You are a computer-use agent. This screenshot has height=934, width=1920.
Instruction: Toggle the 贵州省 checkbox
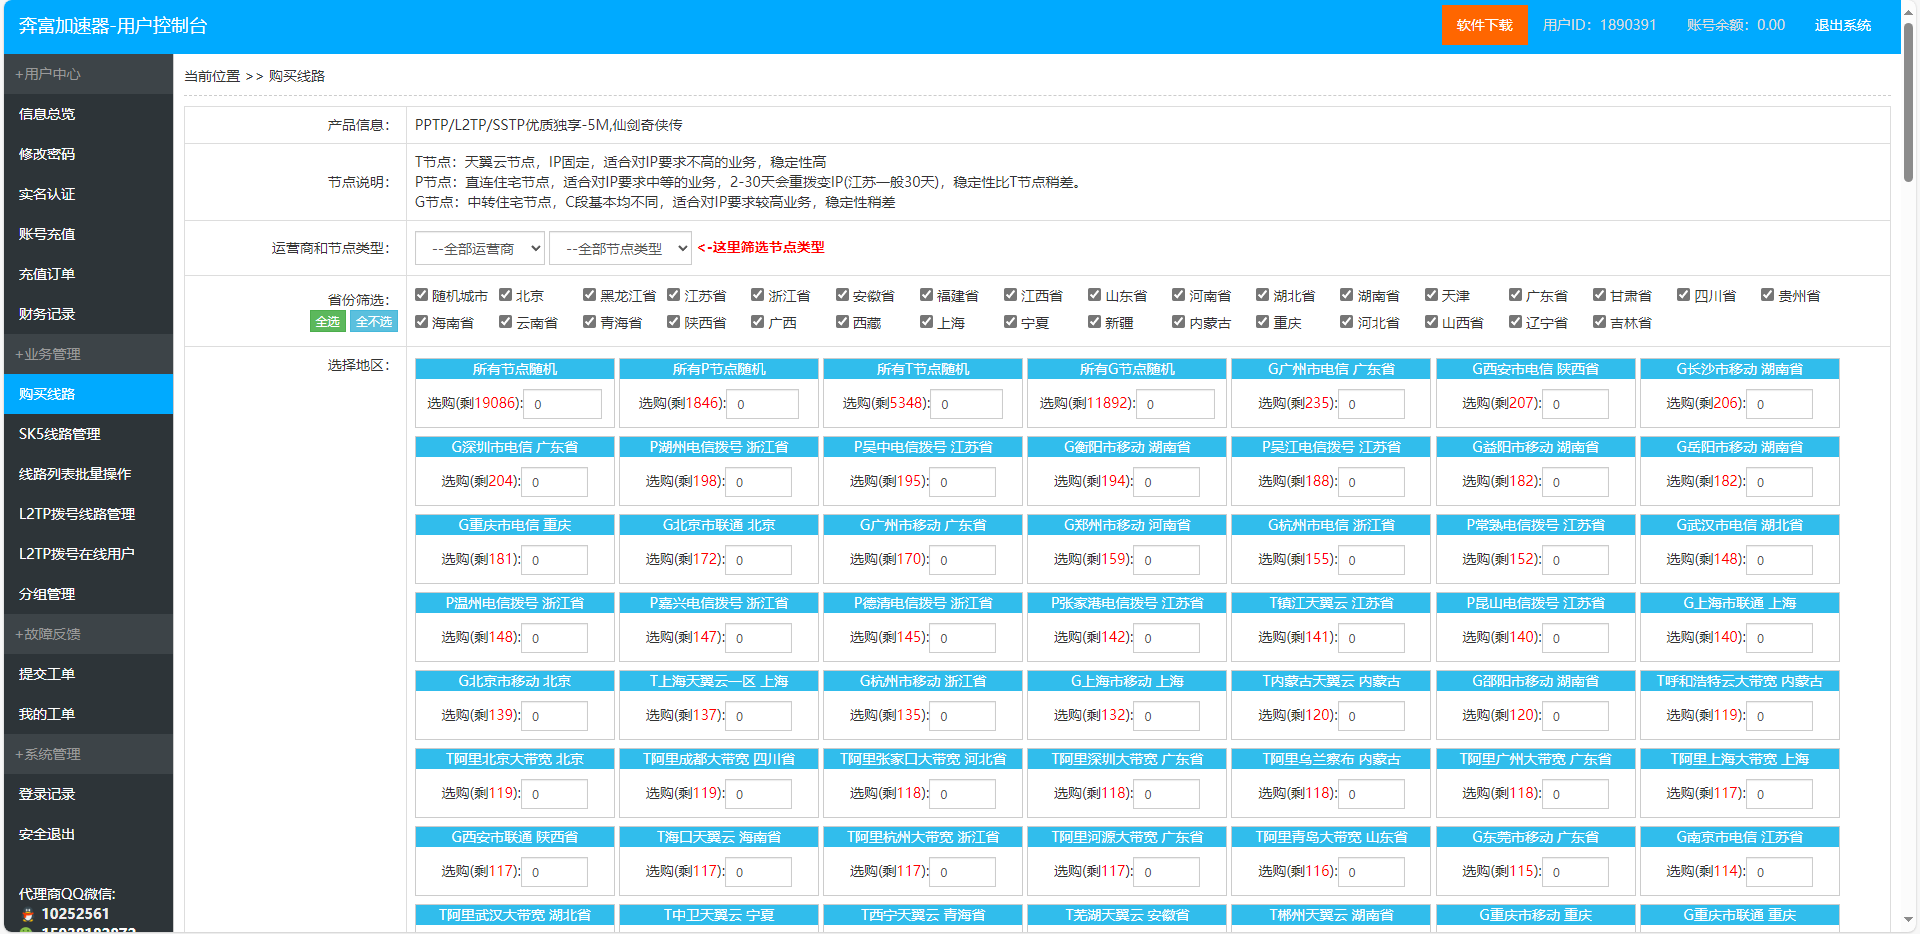point(1768,295)
